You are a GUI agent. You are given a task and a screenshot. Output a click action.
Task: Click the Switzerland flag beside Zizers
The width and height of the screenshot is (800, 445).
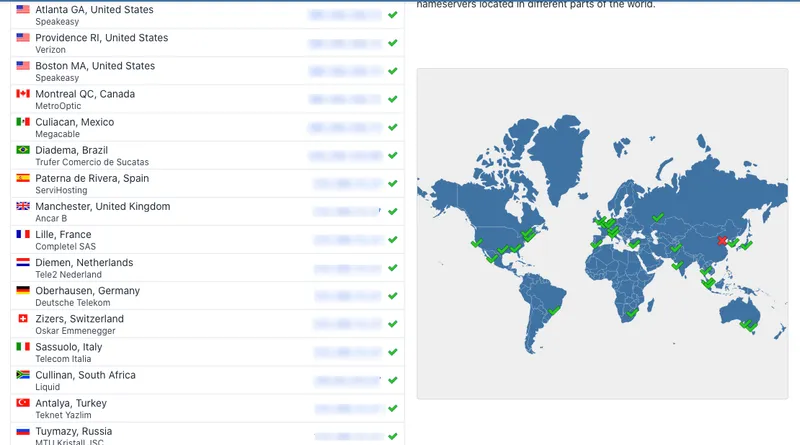point(23,319)
